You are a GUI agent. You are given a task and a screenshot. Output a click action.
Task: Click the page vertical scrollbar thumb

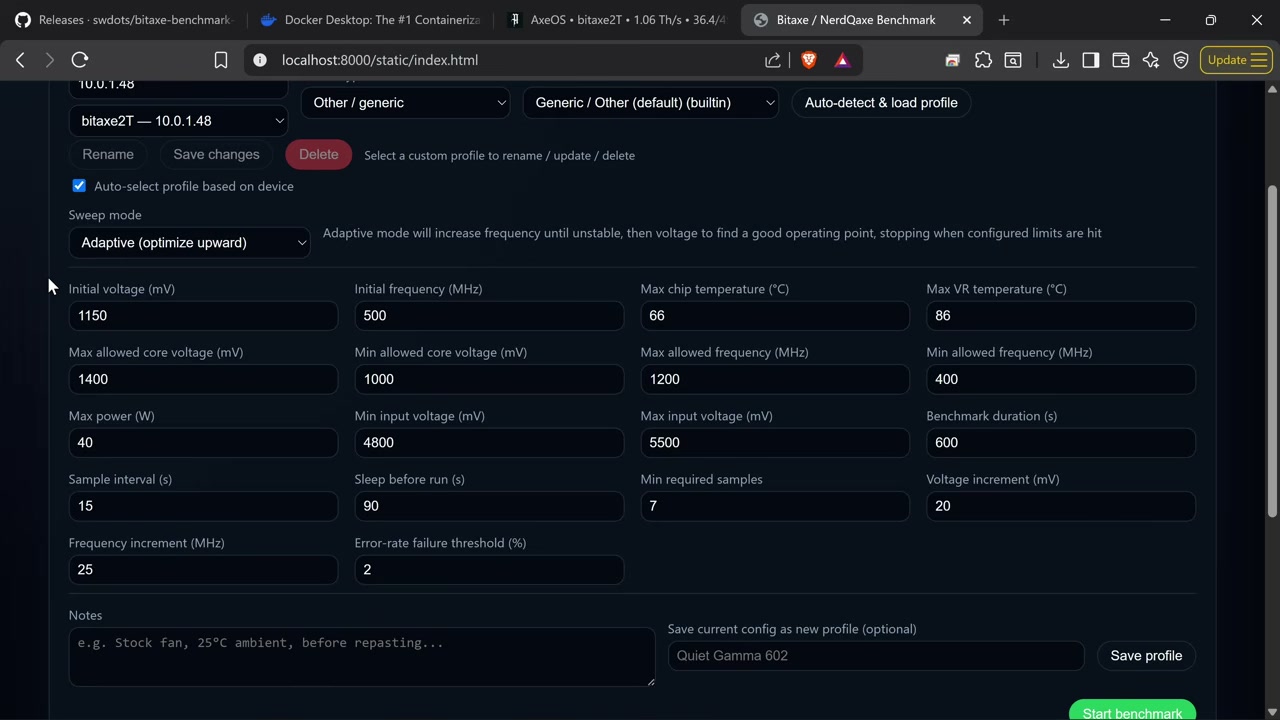coord(1272,350)
